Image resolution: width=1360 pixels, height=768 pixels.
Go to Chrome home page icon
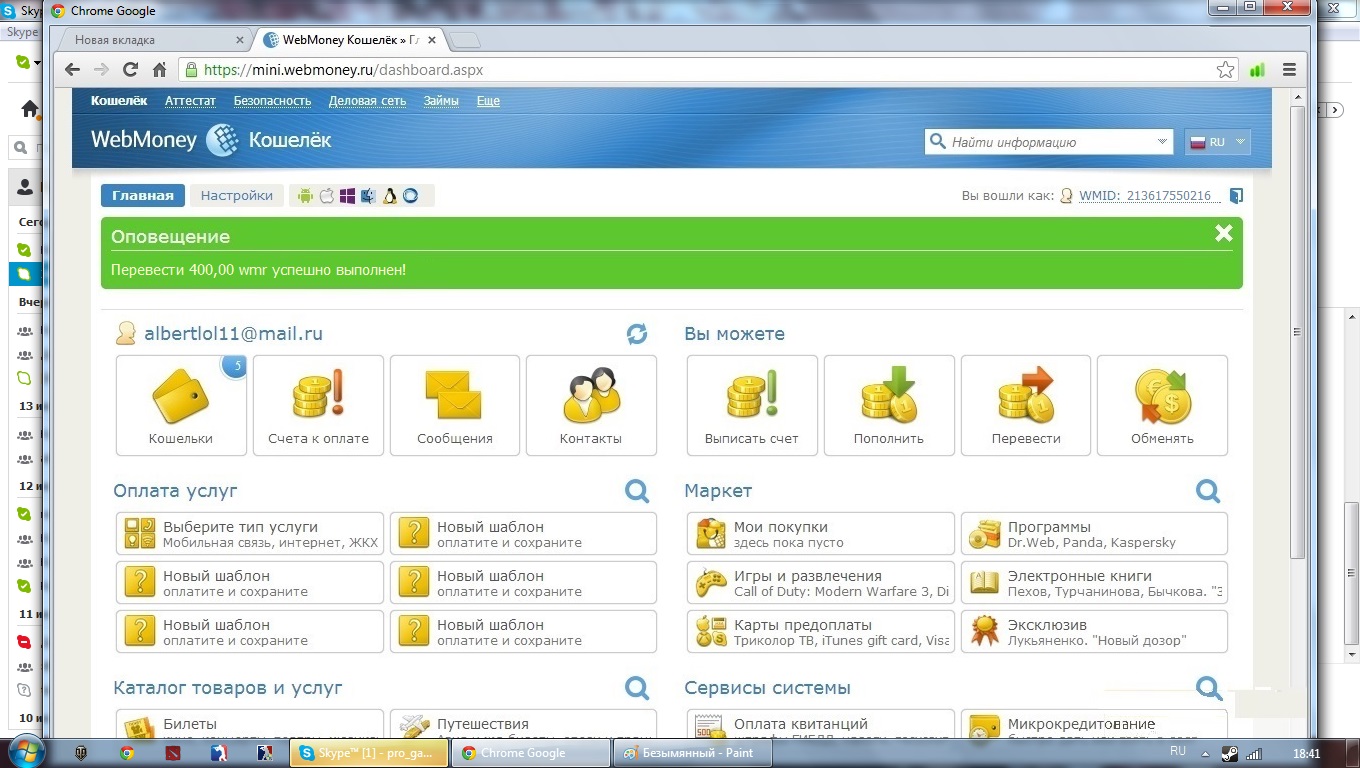coord(159,70)
